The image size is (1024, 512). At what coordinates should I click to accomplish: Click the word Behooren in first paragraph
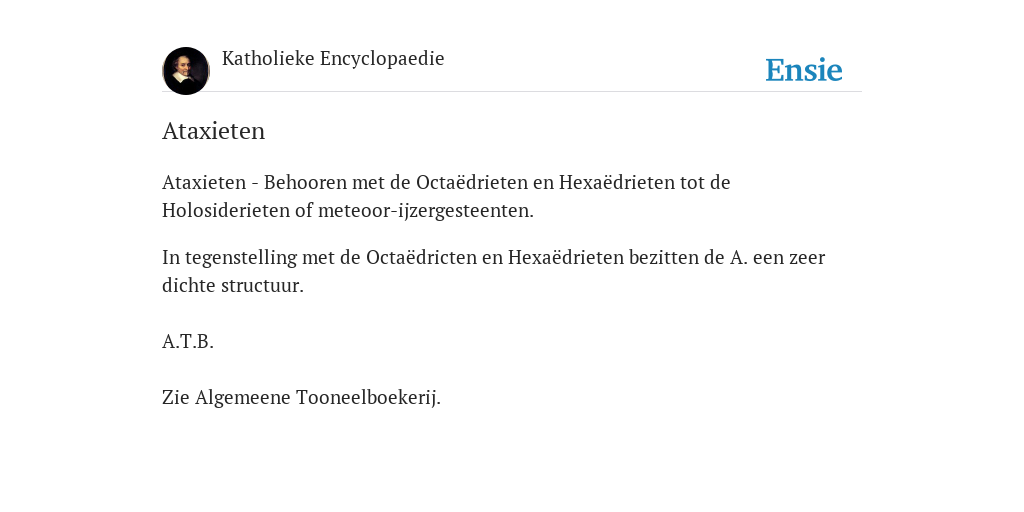305,182
